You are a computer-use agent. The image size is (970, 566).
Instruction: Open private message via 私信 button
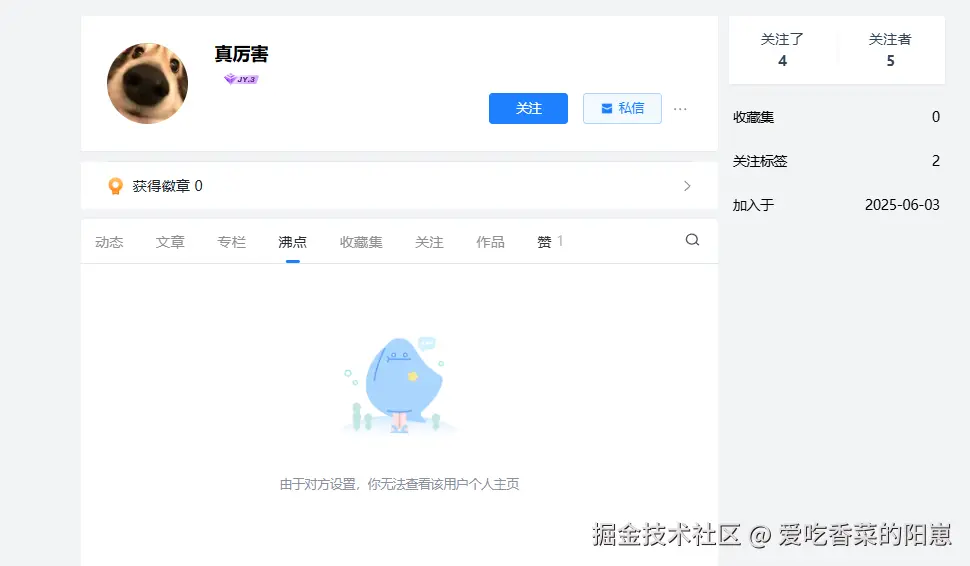coord(622,108)
